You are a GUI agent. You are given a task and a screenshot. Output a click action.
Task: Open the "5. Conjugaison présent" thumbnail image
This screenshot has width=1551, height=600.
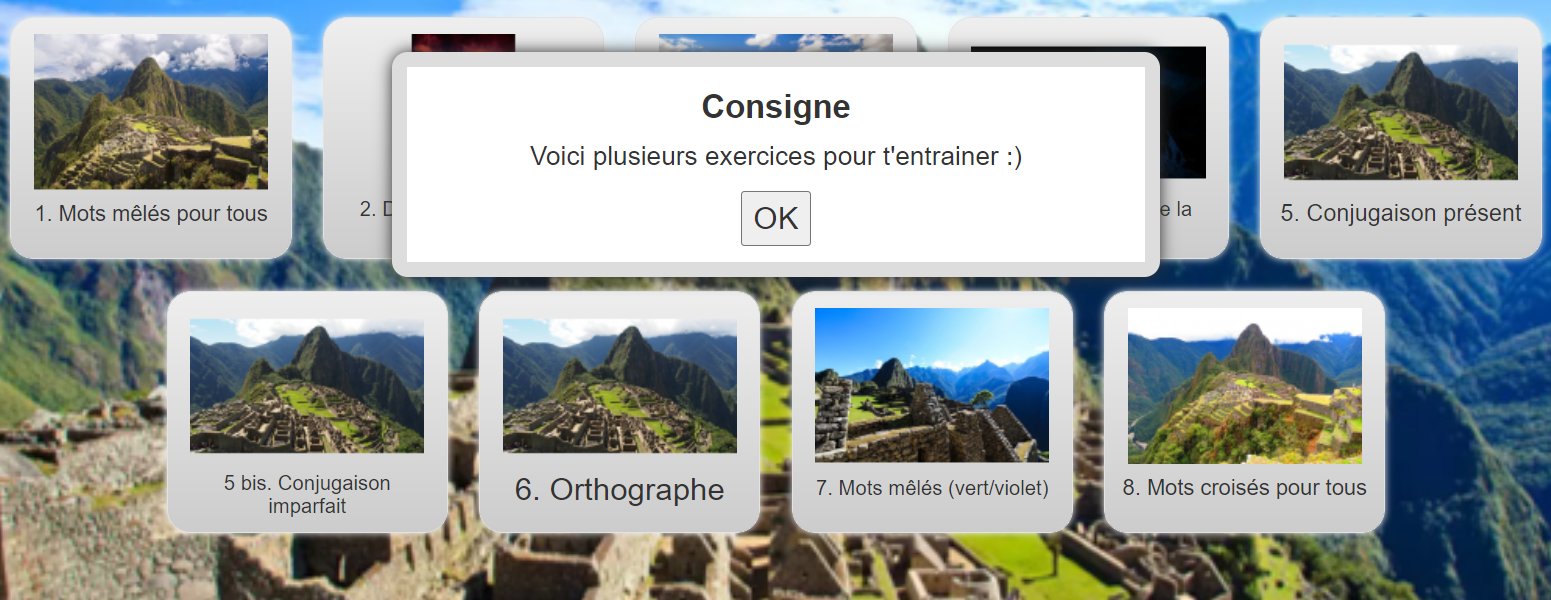[x=1400, y=111]
